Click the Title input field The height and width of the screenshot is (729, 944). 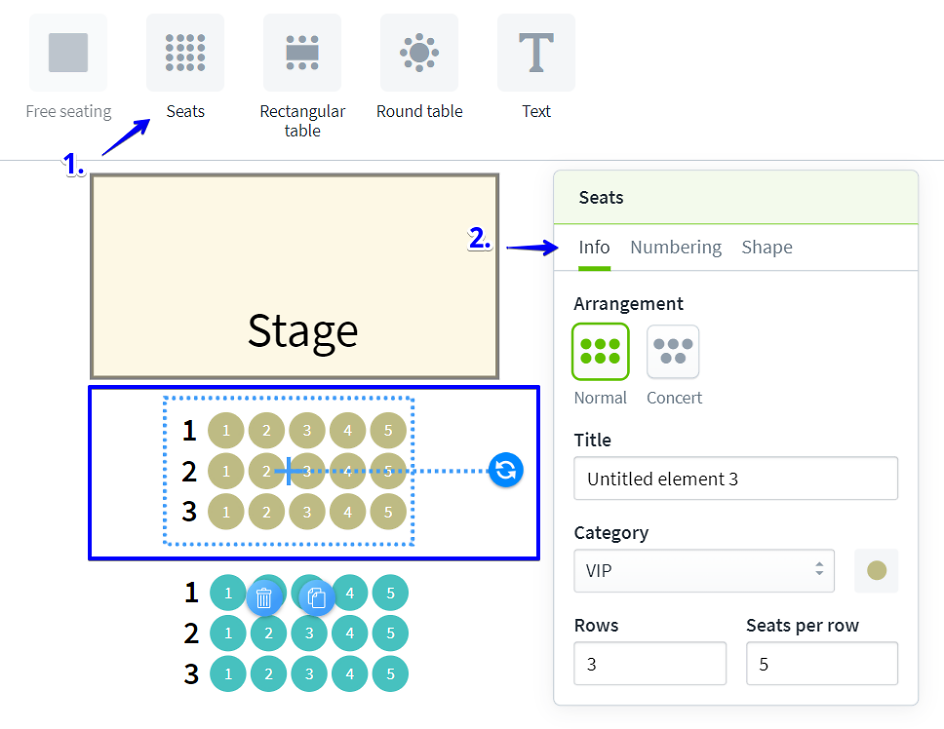(735, 479)
